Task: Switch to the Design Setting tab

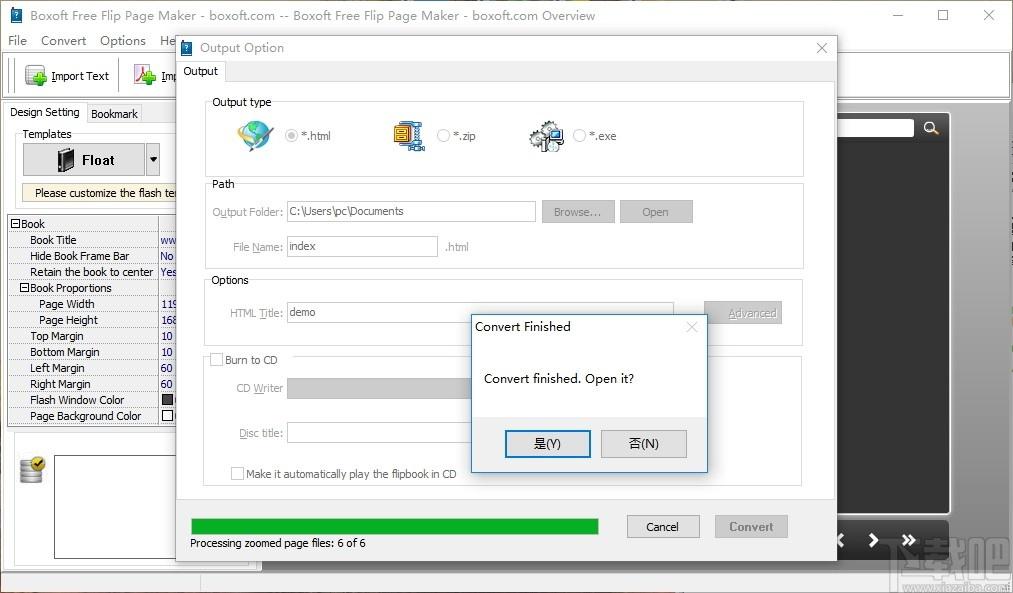Action: pos(45,112)
